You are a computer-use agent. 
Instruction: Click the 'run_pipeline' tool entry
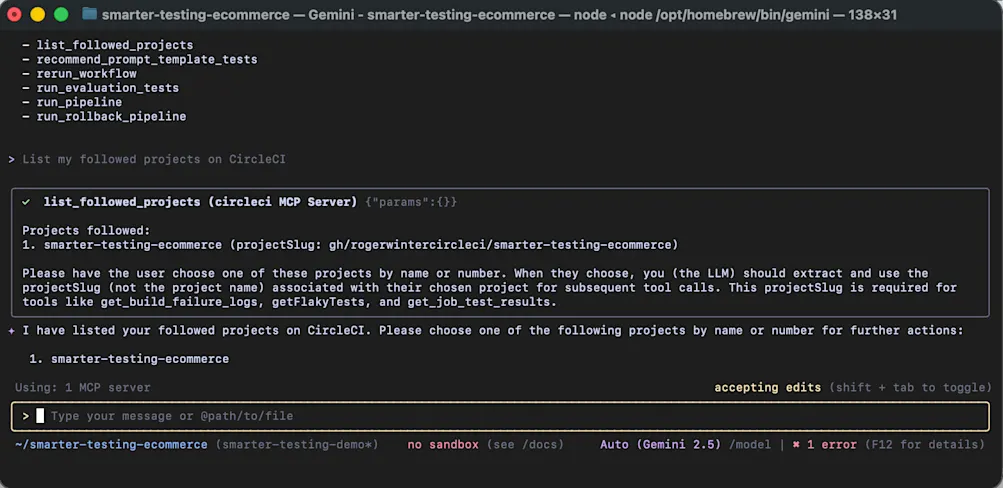(79, 102)
